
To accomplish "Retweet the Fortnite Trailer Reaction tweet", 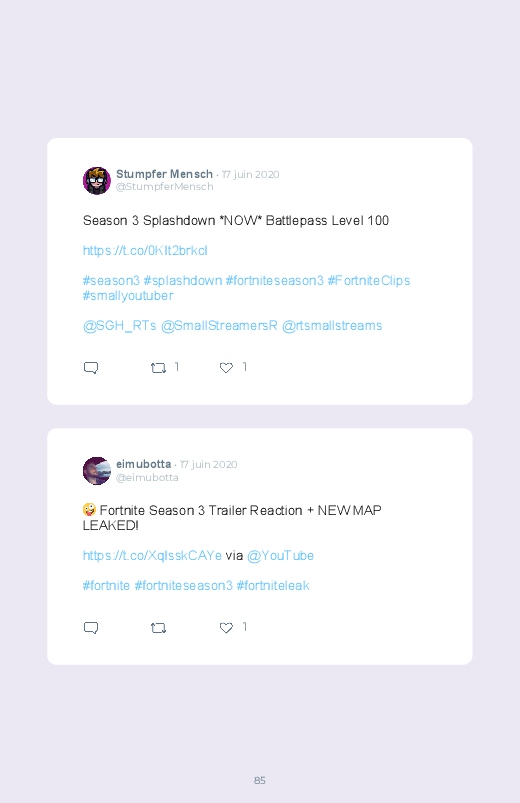I will pyautogui.click(x=158, y=628).
